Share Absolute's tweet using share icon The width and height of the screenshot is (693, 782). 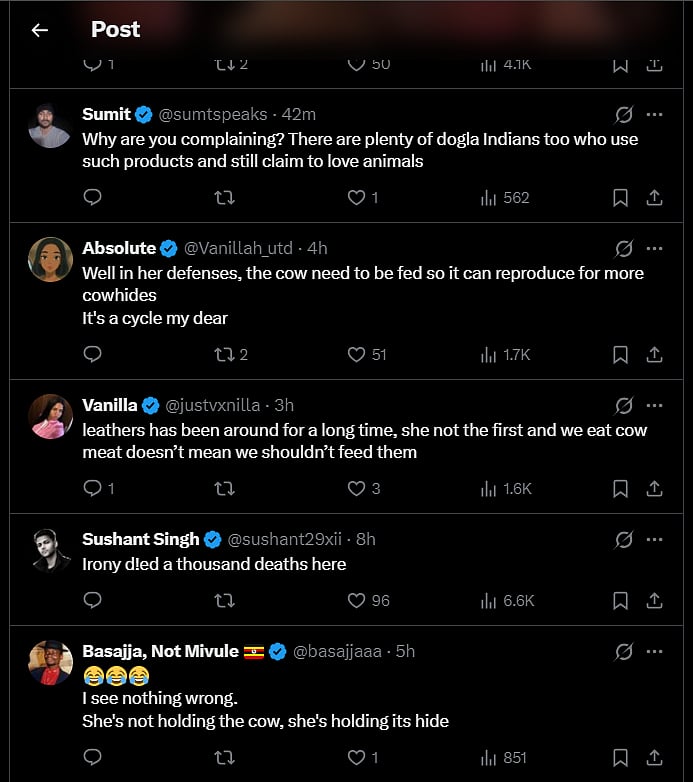click(655, 354)
